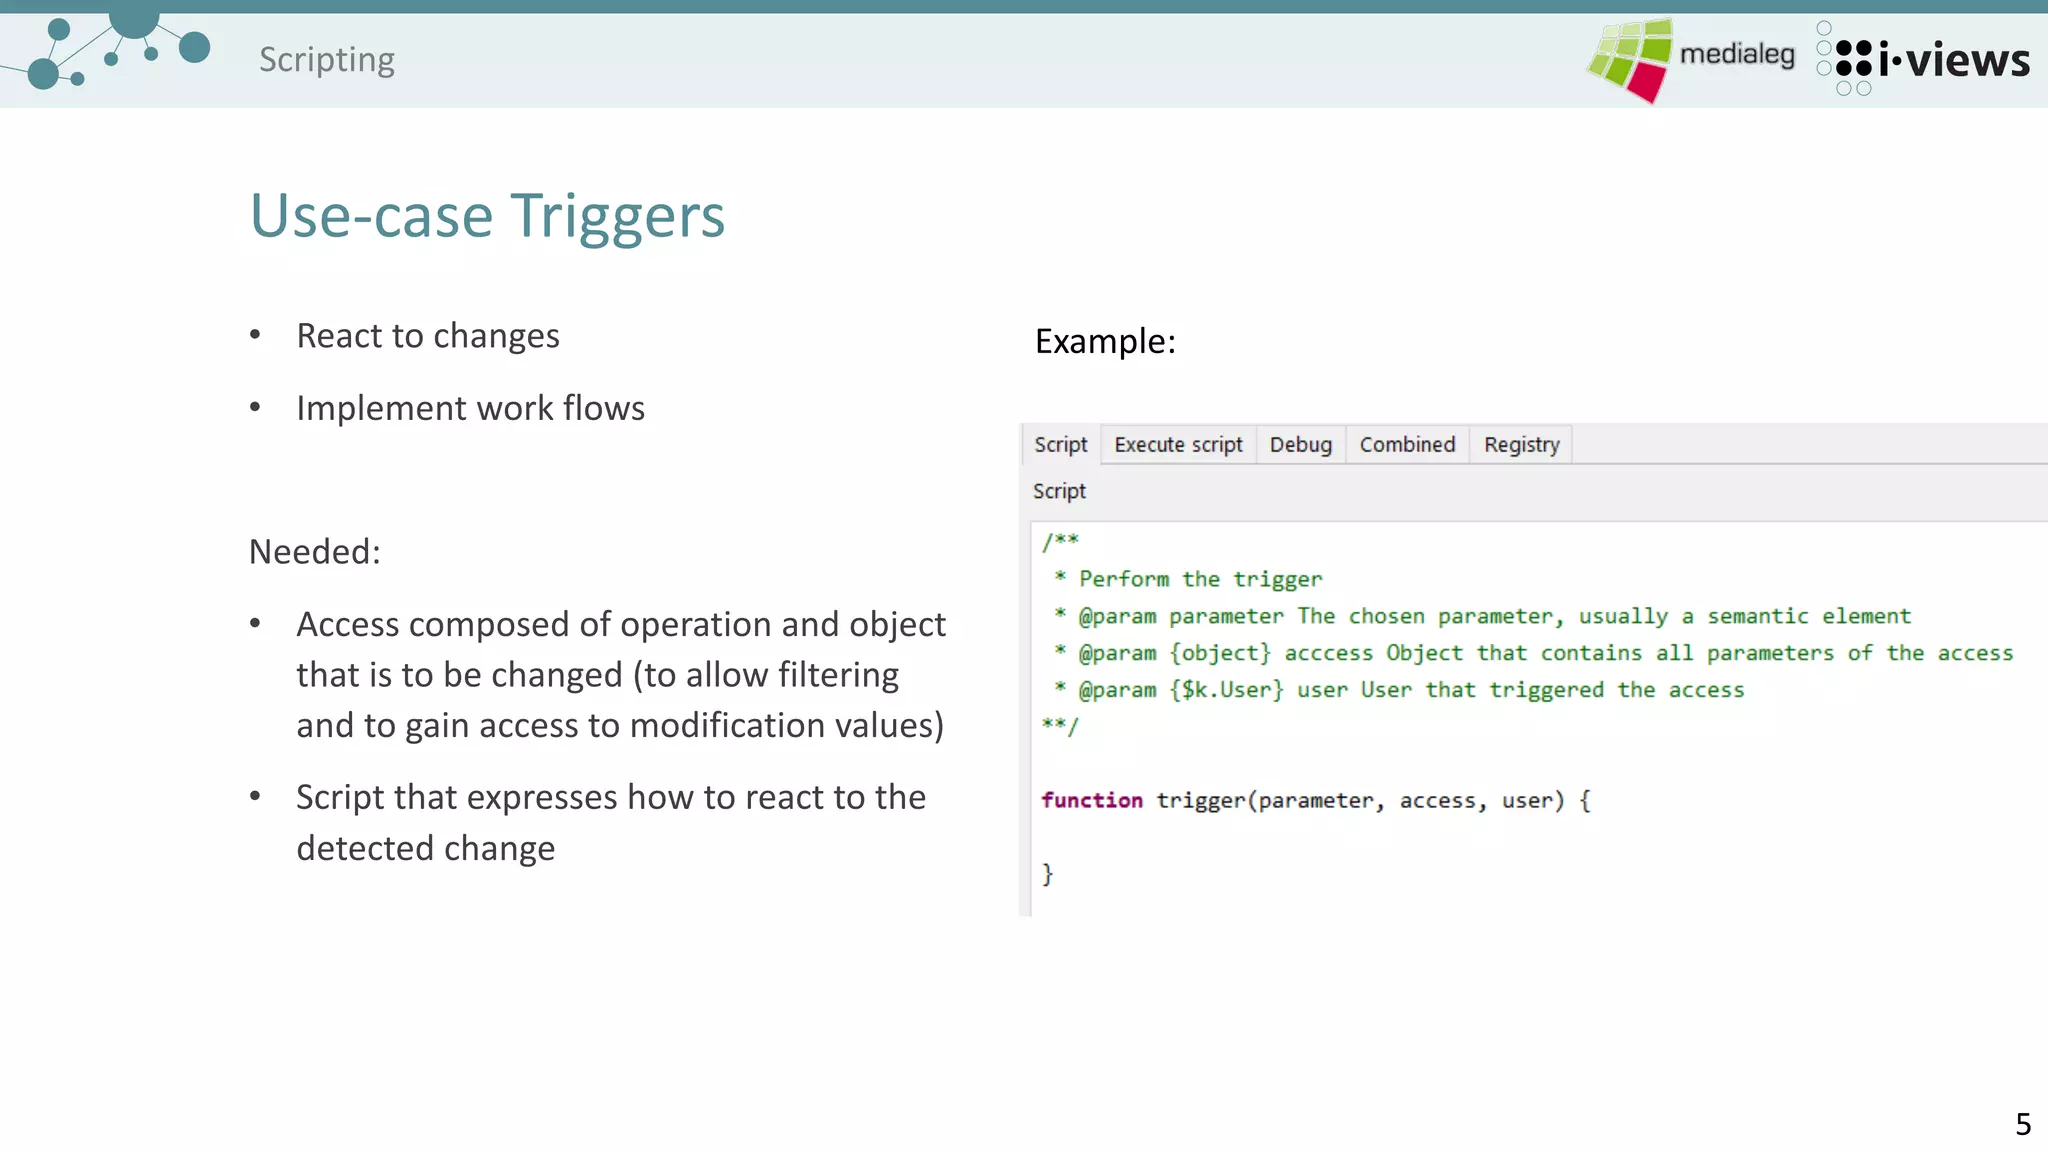Click the '**/' comment closing line
The width and height of the screenshot is (2048, 1152).
[x=1060, y=726]
